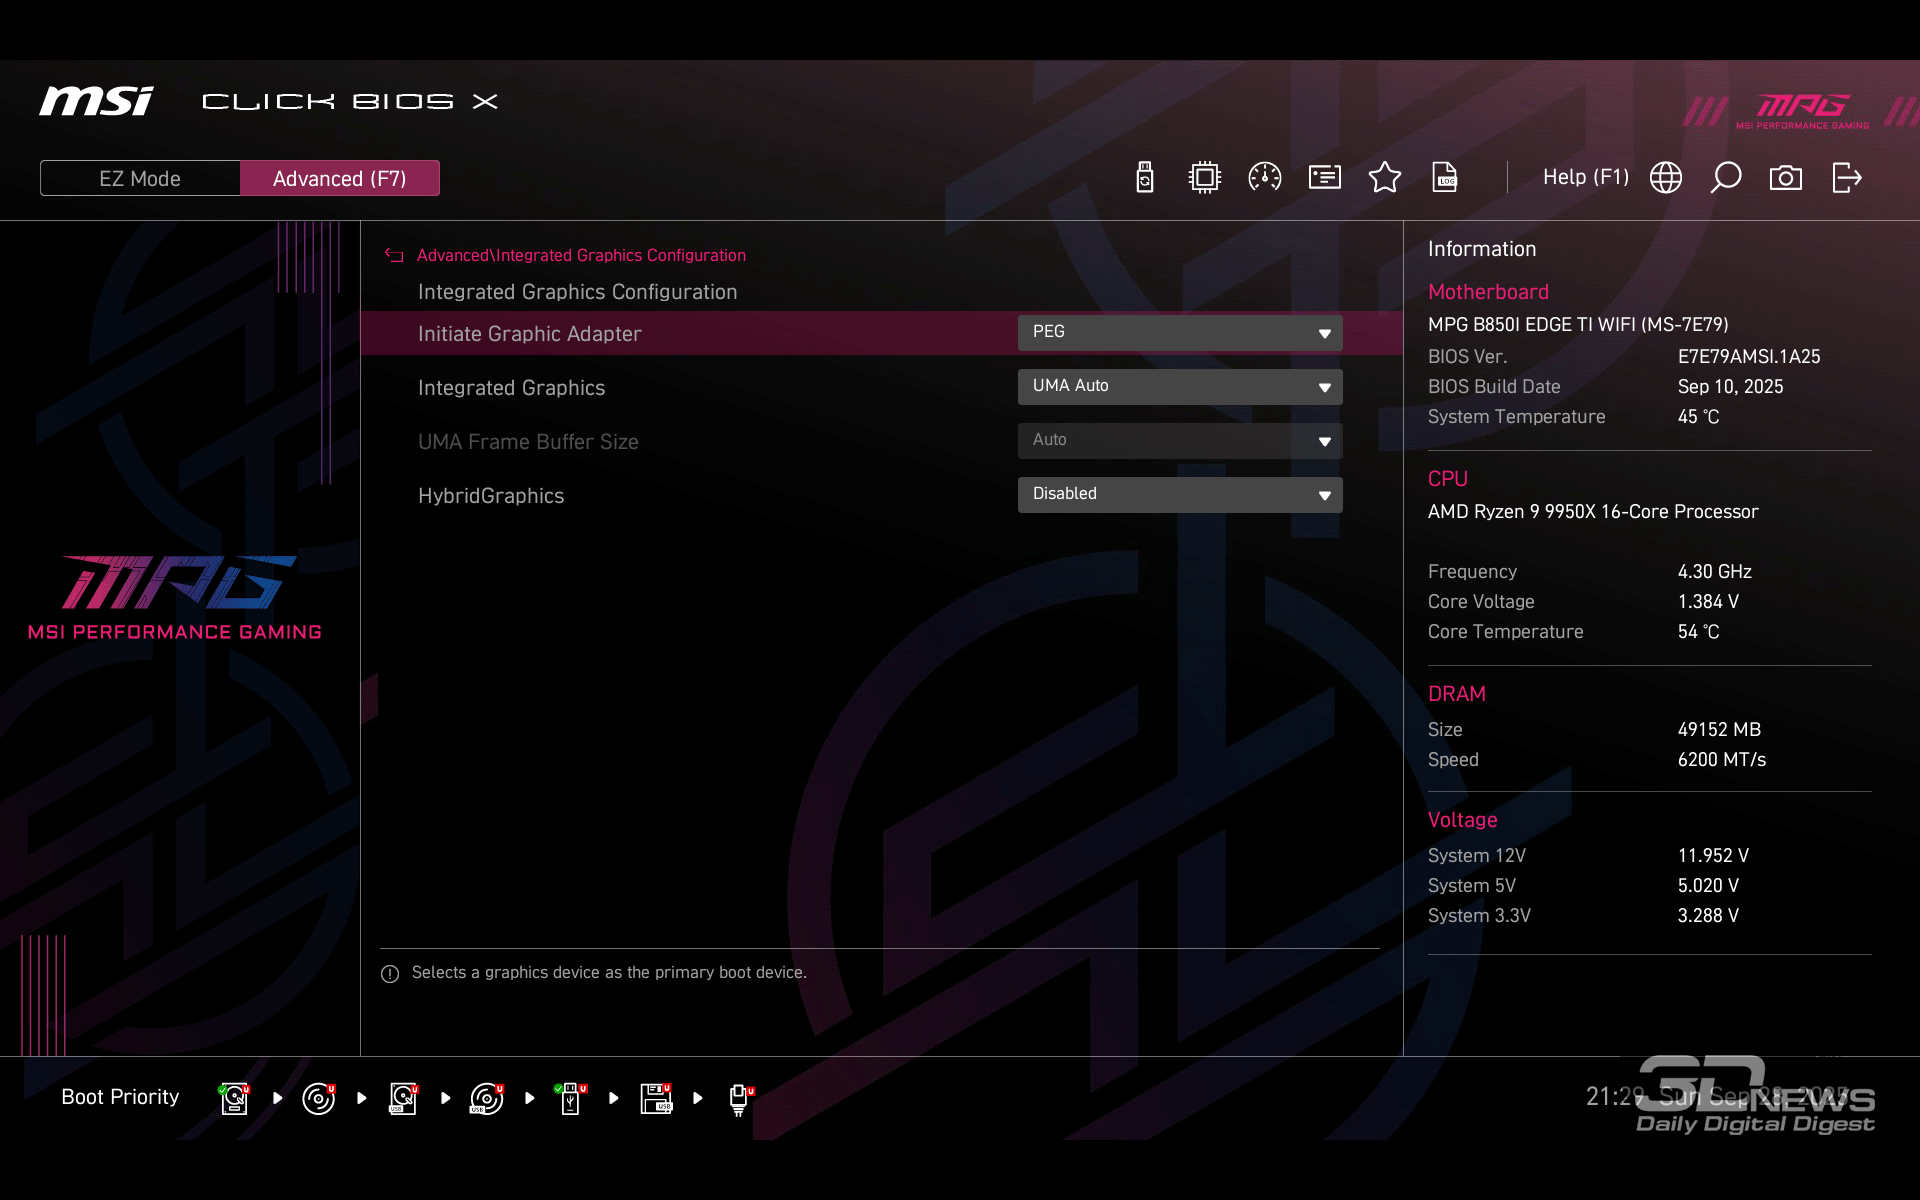Open search with magnifier icon
This screenshot has height=1200, width=1920.
[x=1726, y=178]
